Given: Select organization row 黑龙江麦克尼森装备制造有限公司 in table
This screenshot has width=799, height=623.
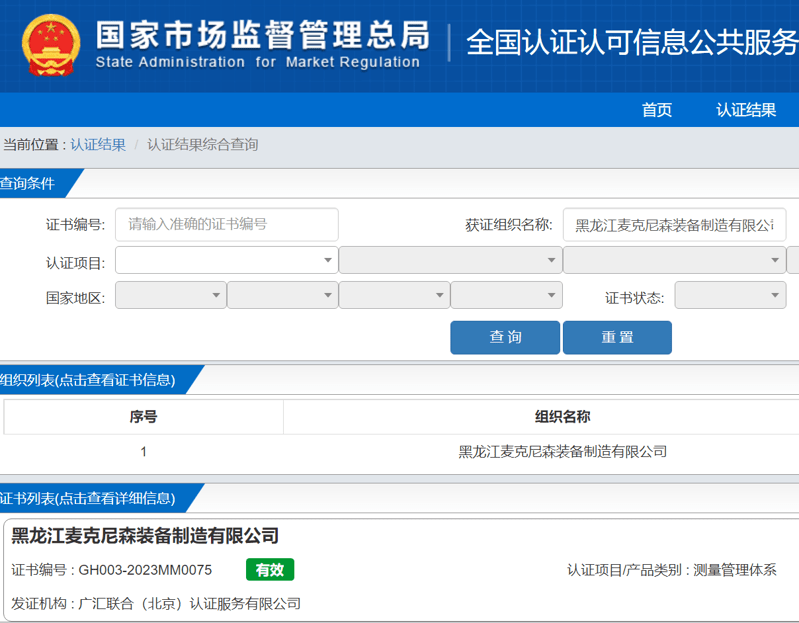Looking at the screenshot, I should pos(563,451).
